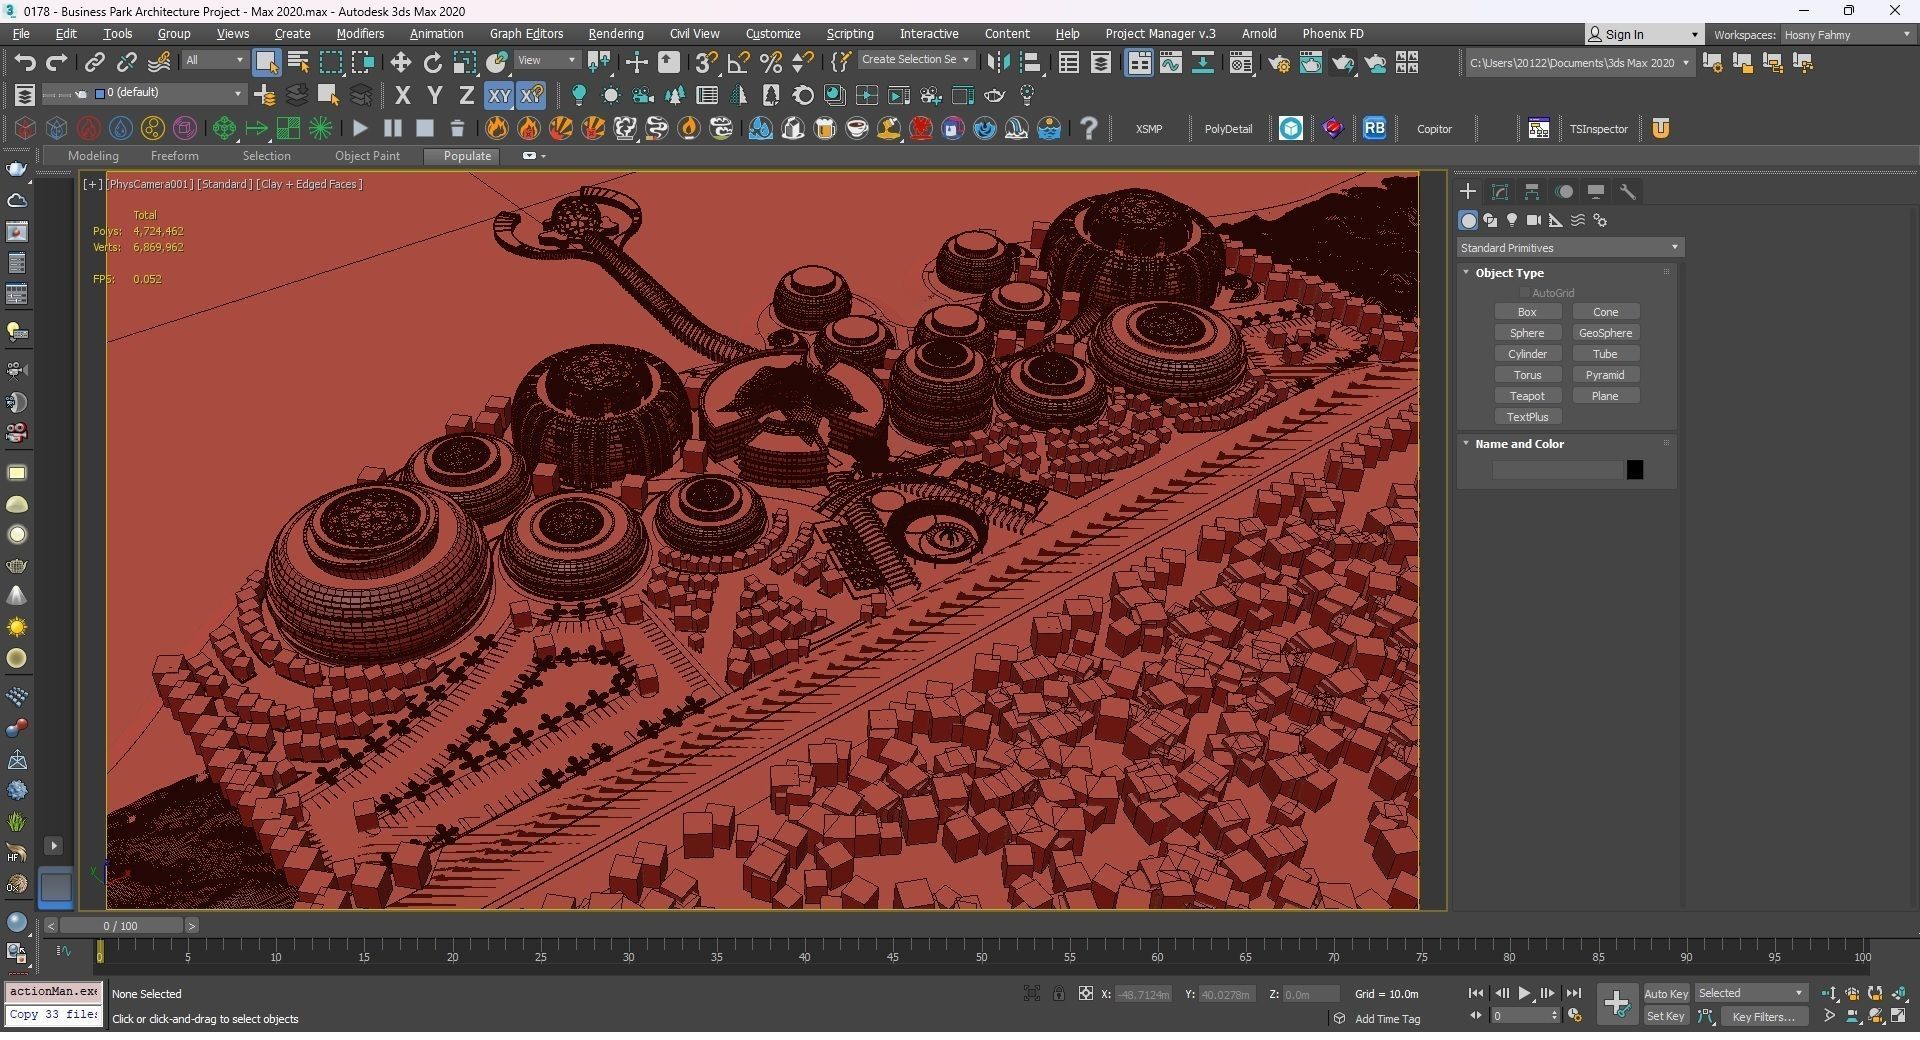Enable the AutoGrid checkbox
This screenshot has width=1920, height=1040.
pyautogui.click(x=1525, y=293)
